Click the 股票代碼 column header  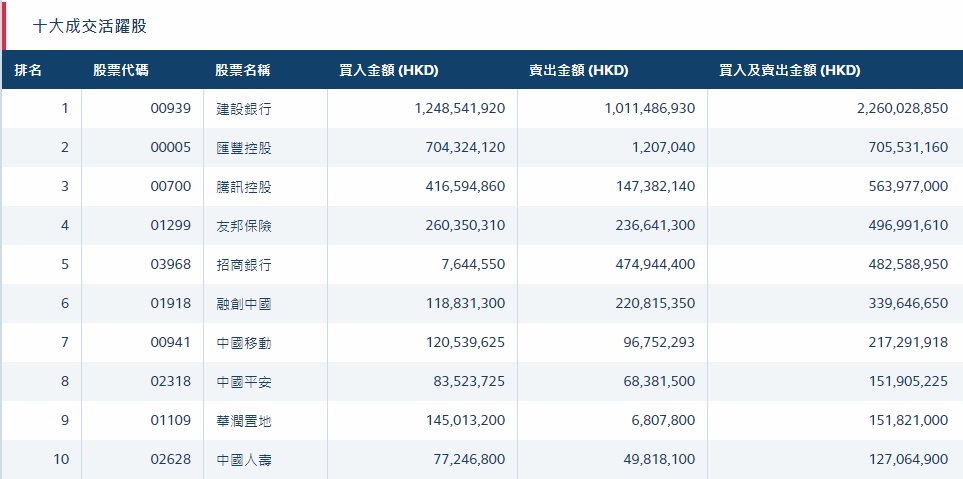coord(121,70)
